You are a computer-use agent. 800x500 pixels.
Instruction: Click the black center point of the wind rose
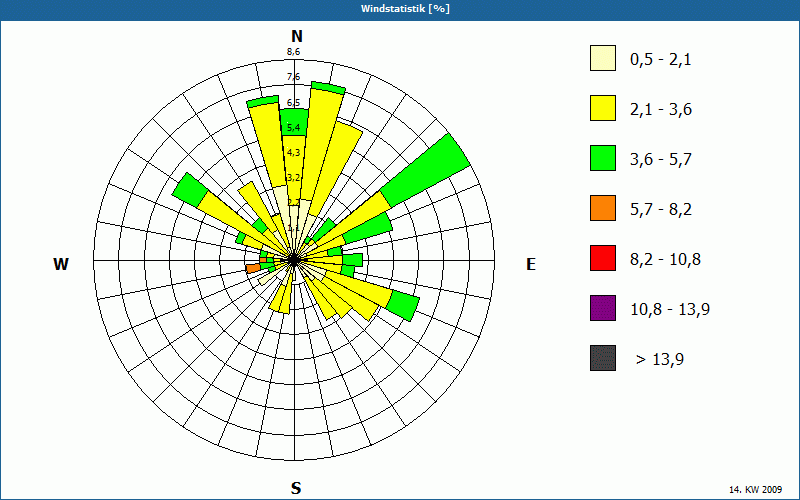point(294,260)
